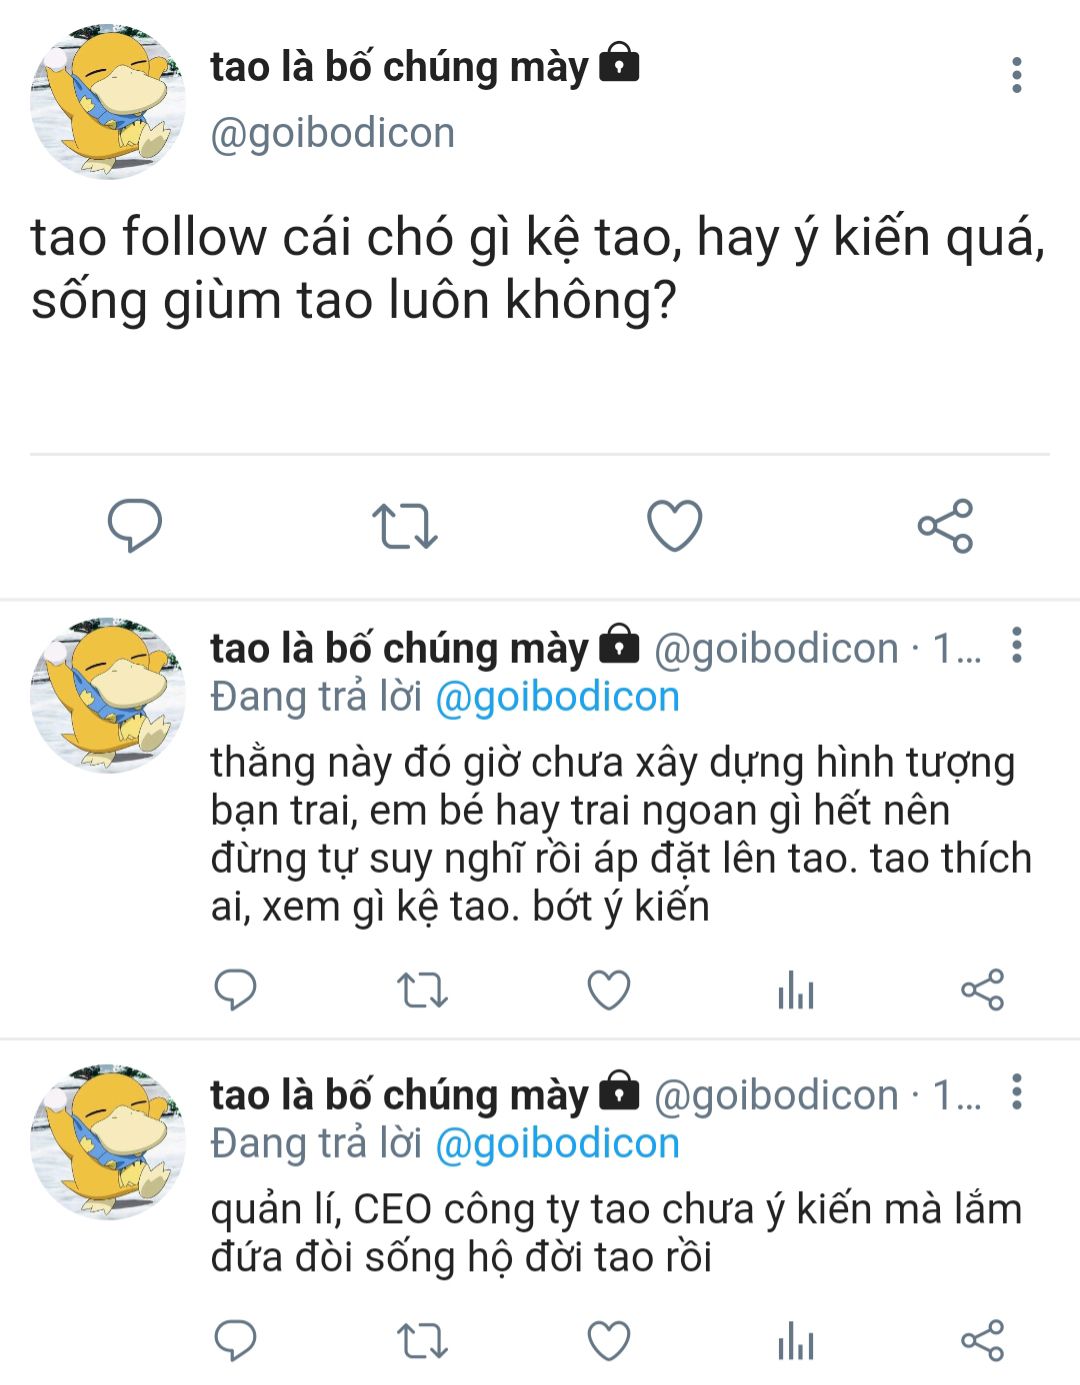This screenshot has height=1385, width=1080.
Task: Share the 'thằng này' reply tweet
Action: pos(982,990)
